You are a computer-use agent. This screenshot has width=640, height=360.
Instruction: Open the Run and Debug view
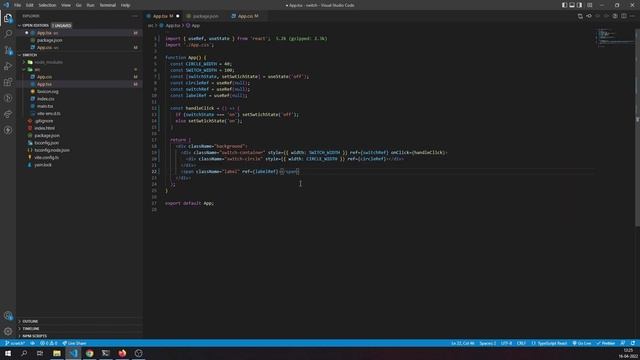[x=8, y=66]
